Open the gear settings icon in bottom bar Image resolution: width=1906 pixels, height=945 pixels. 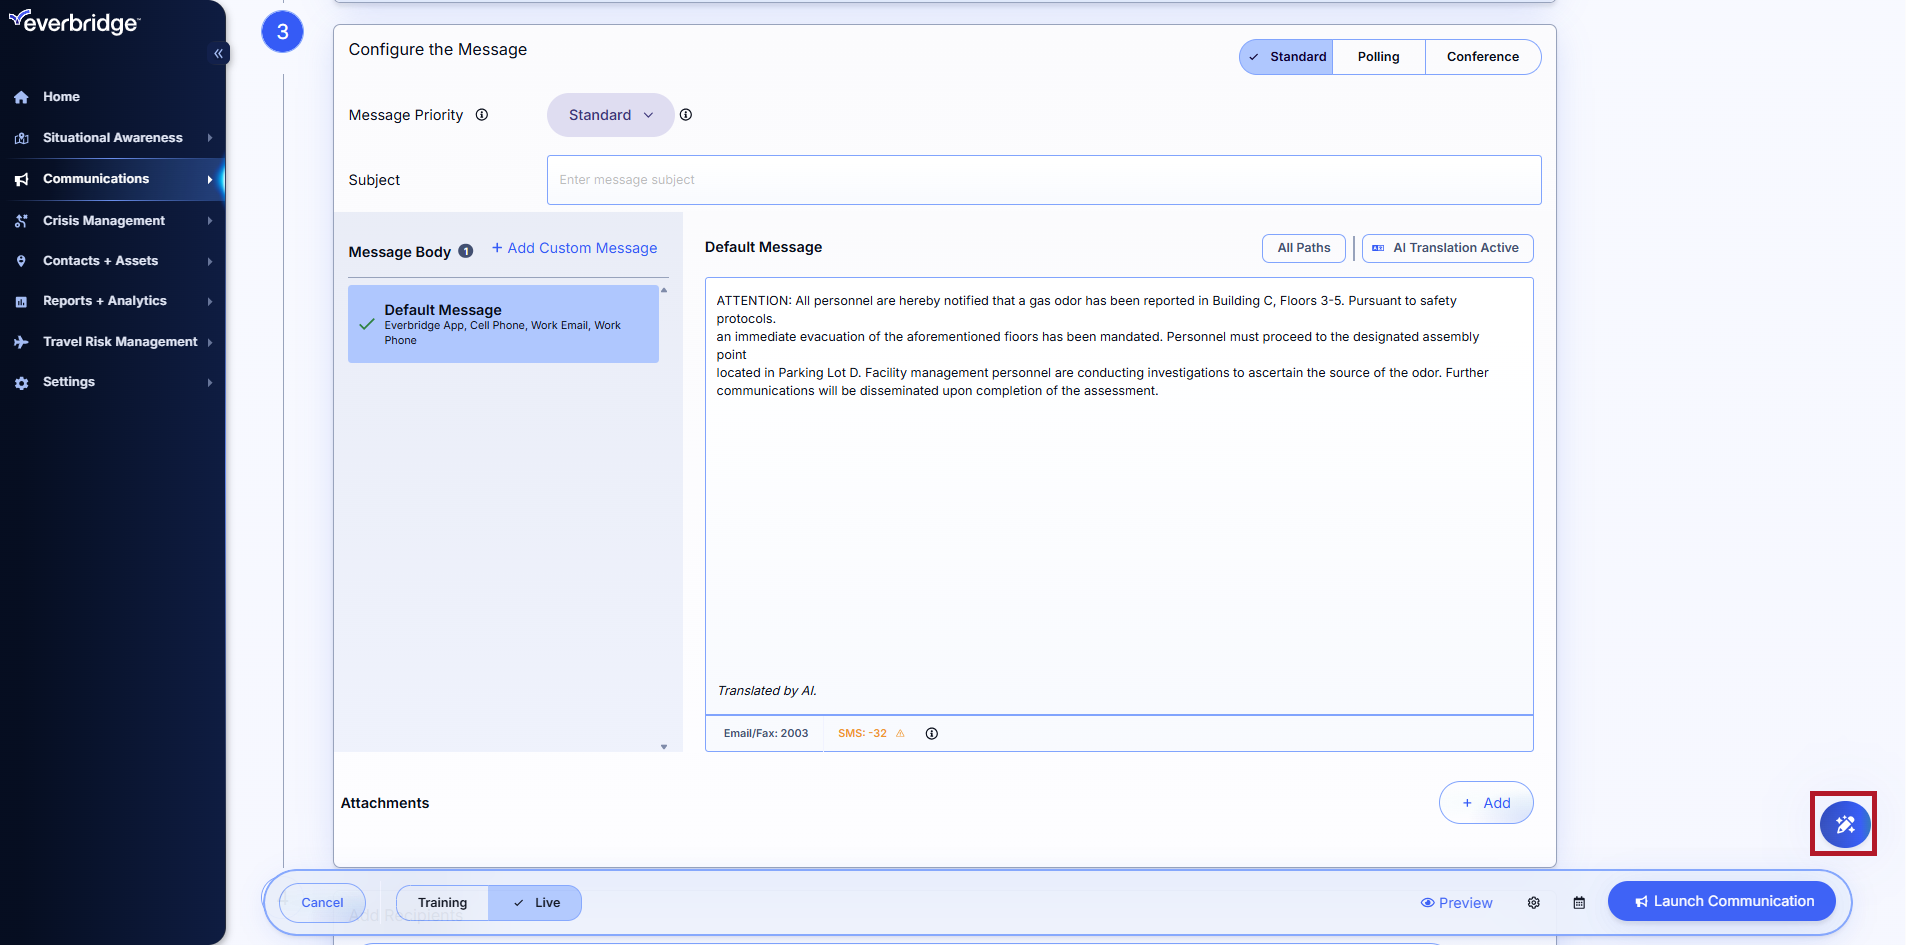pos(1533,903)
